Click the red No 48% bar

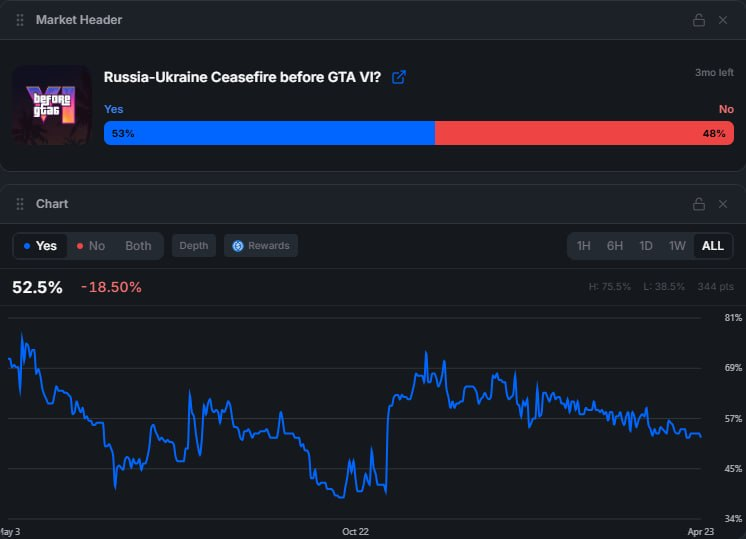coord(584,133)
